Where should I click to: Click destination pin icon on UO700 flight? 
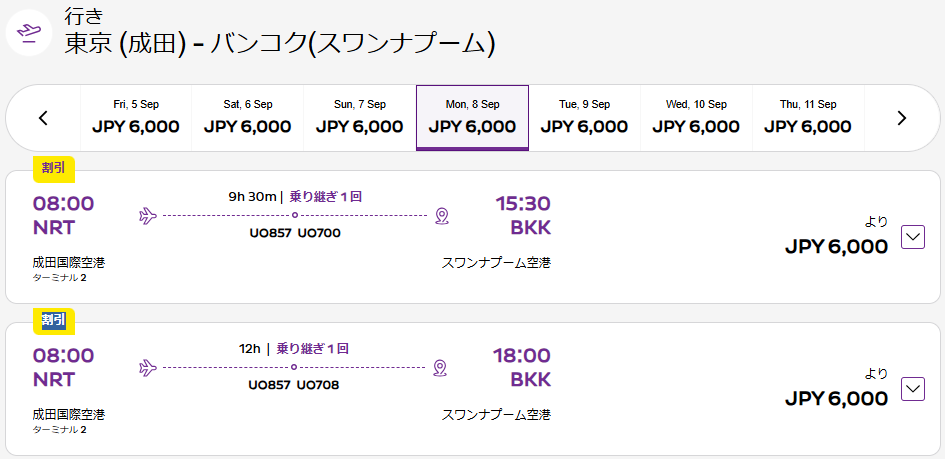(442, 215)
